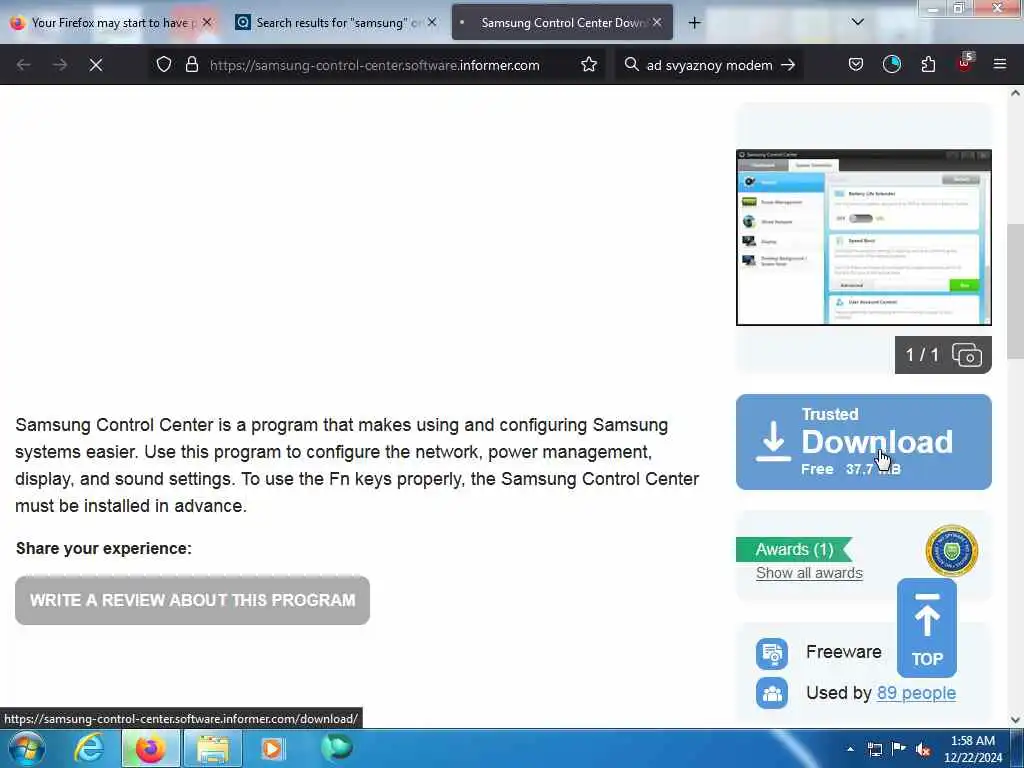Screen dimensions: 1024x768
Task: Open File Explorer from the taskbar
Action: [213, 748]
